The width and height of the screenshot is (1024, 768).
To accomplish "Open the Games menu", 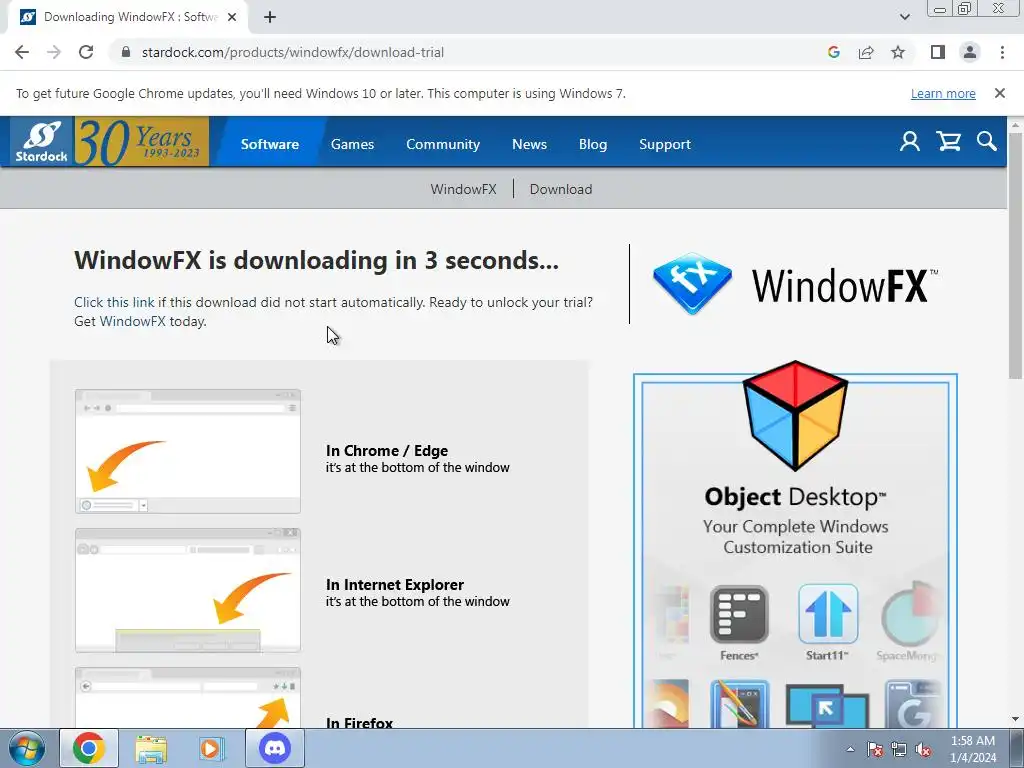I will (x=352, y=144).
